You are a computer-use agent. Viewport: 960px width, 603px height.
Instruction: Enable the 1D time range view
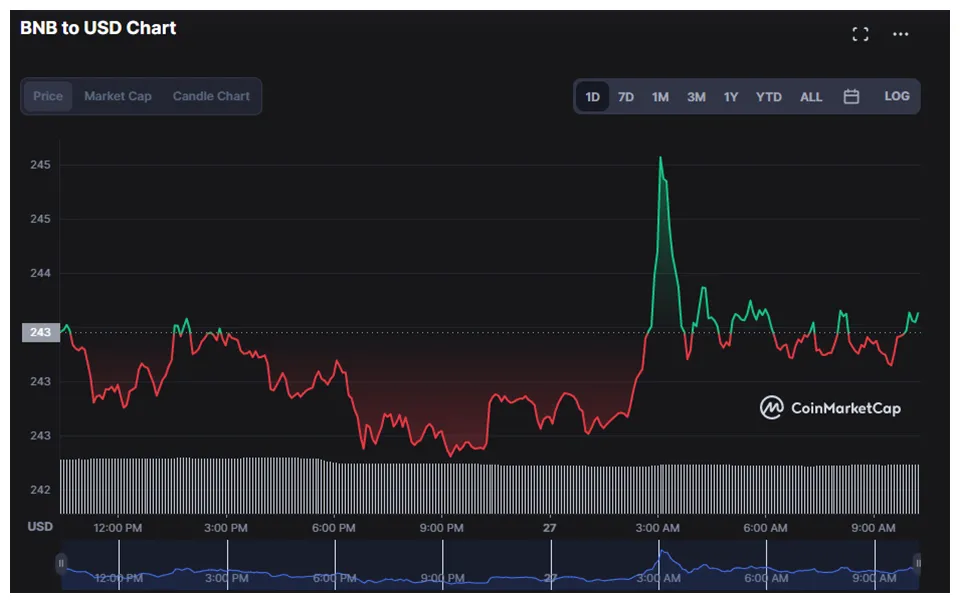coord(593,96)
